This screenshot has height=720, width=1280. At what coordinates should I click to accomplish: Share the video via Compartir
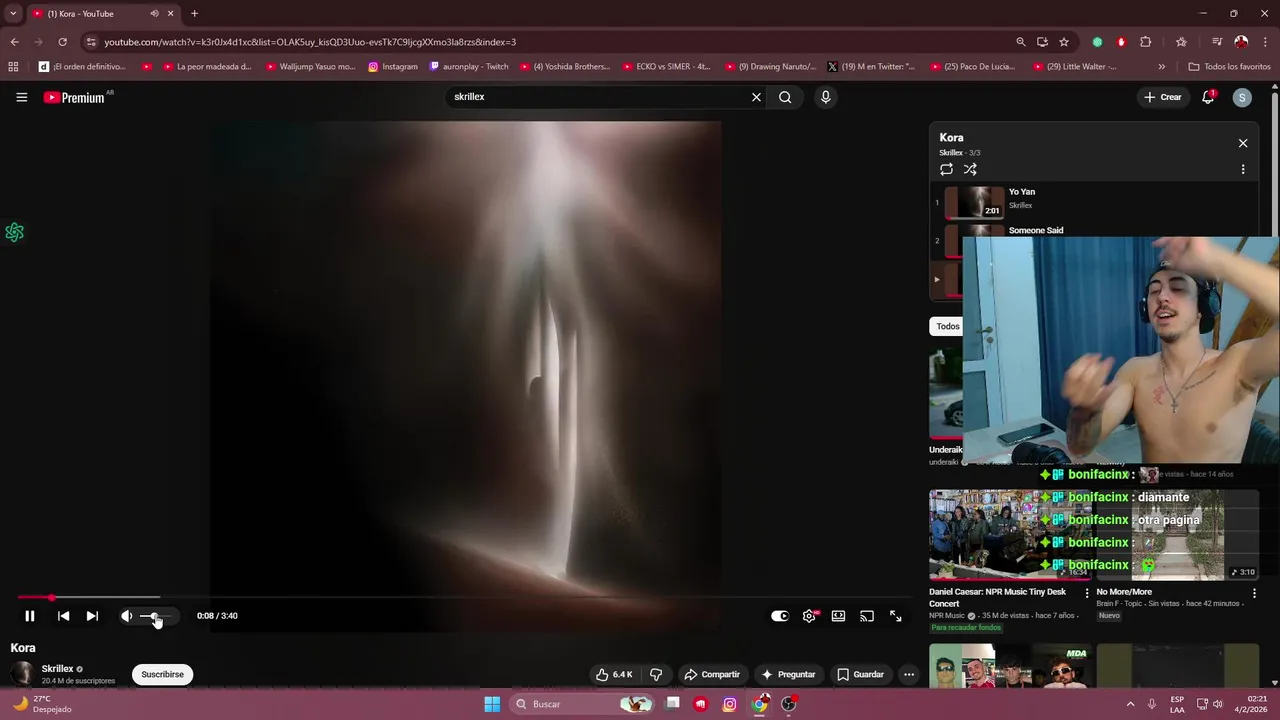pyautogui.click(x=712, y=674)
